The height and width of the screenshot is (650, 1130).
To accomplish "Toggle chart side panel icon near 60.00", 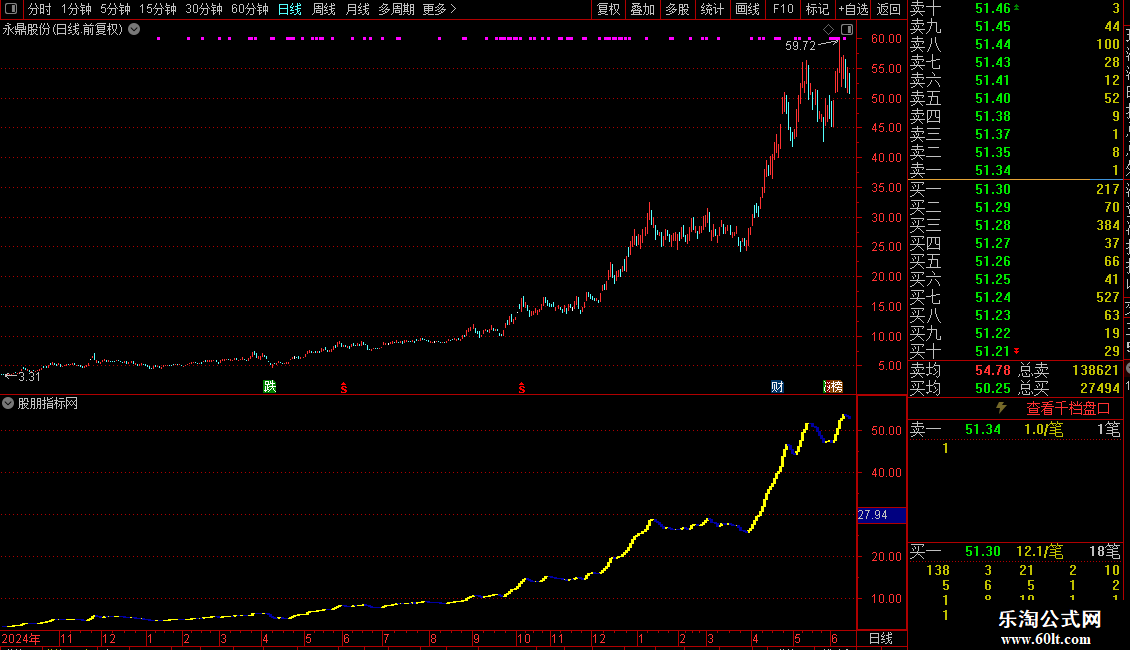I will coord(847,30).
